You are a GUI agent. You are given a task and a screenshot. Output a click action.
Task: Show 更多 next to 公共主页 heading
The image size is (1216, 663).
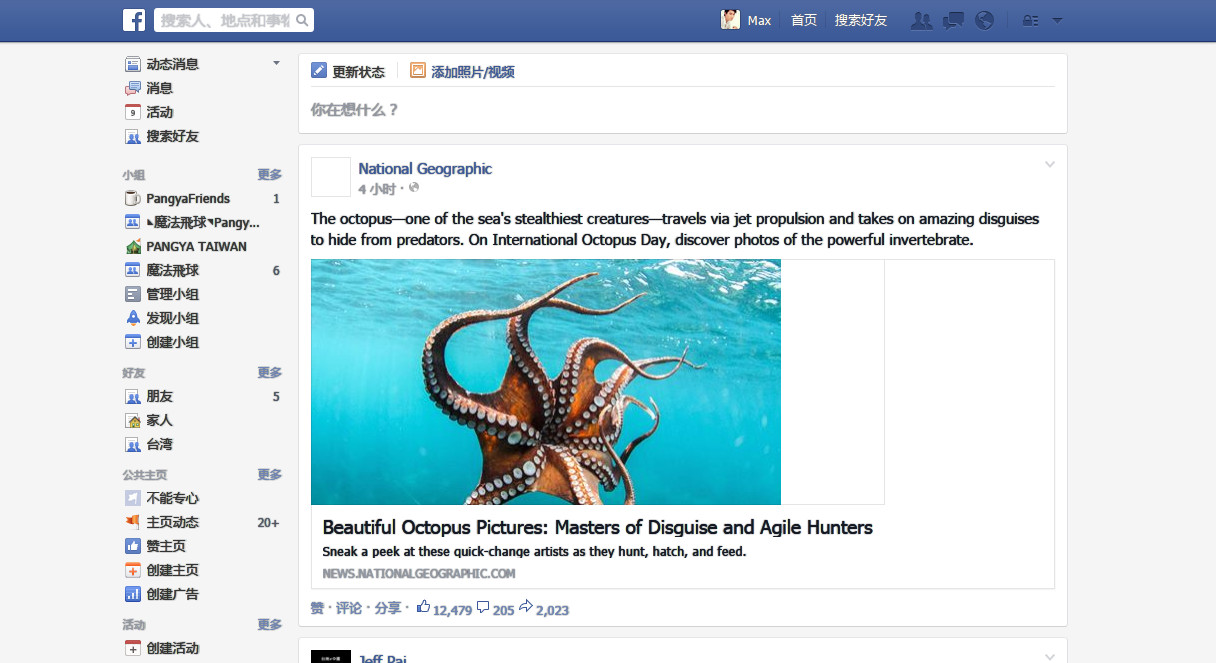270,474
